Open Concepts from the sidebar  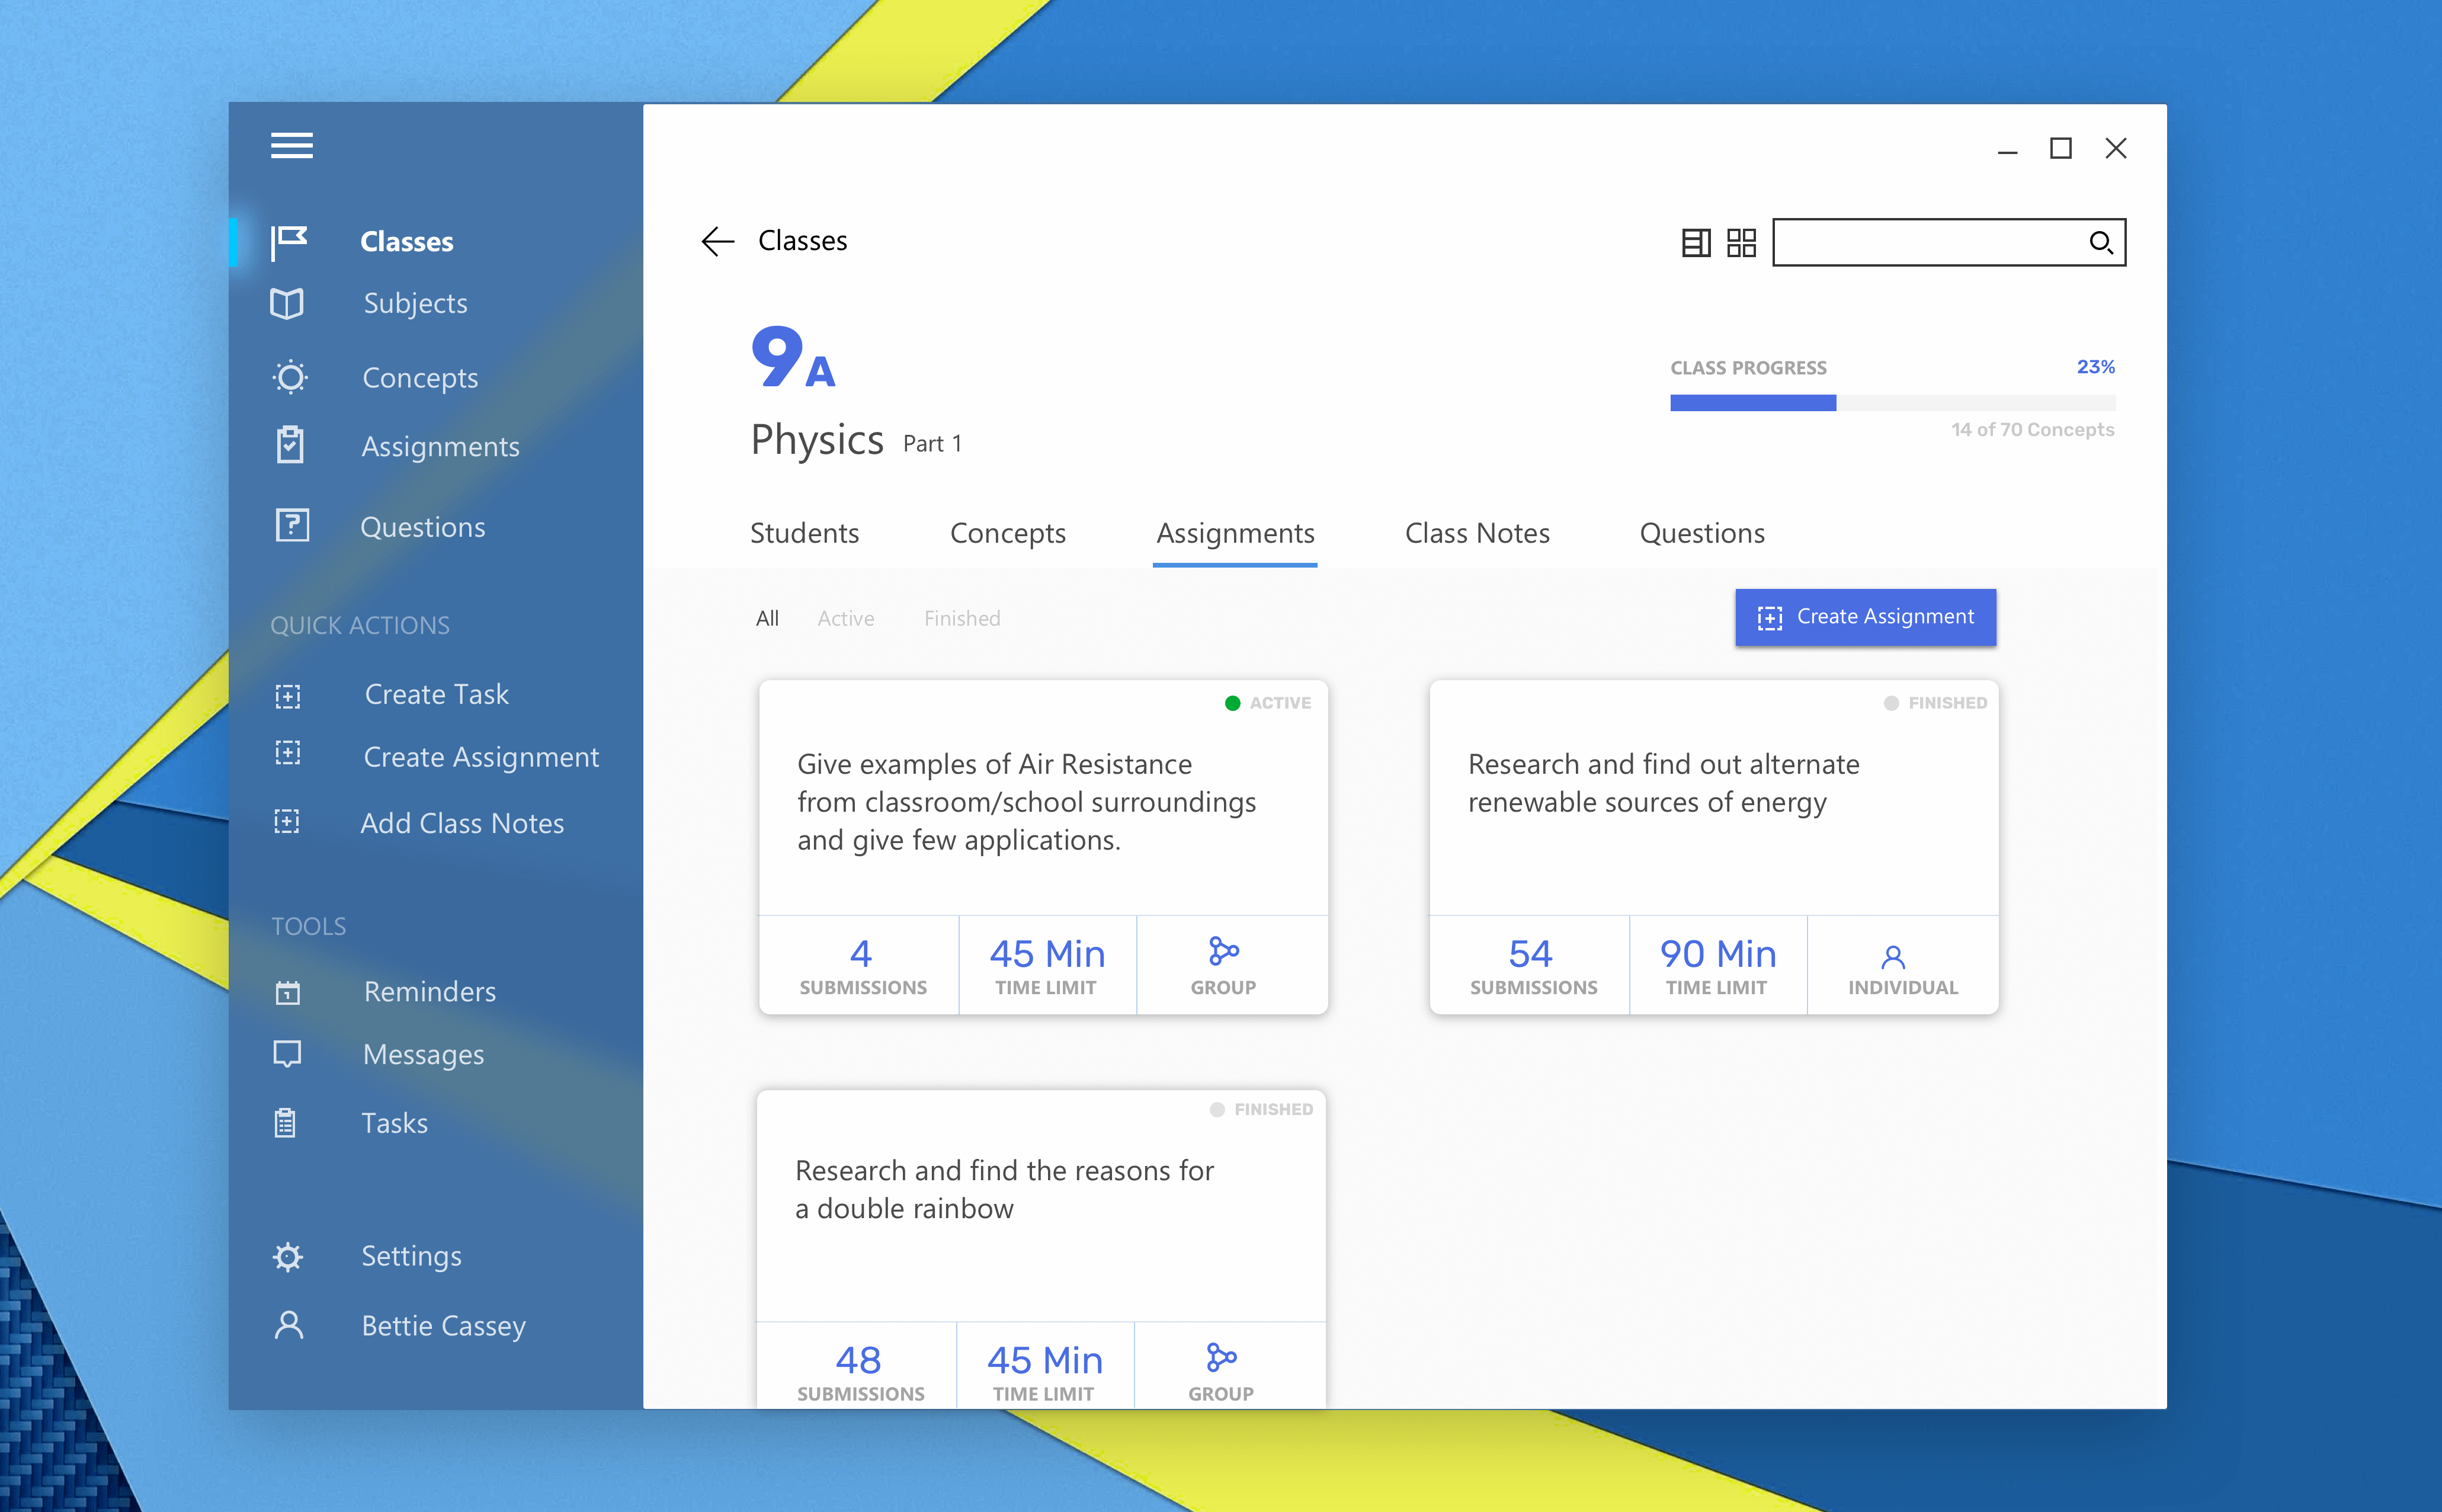click(x=419, y=378)
